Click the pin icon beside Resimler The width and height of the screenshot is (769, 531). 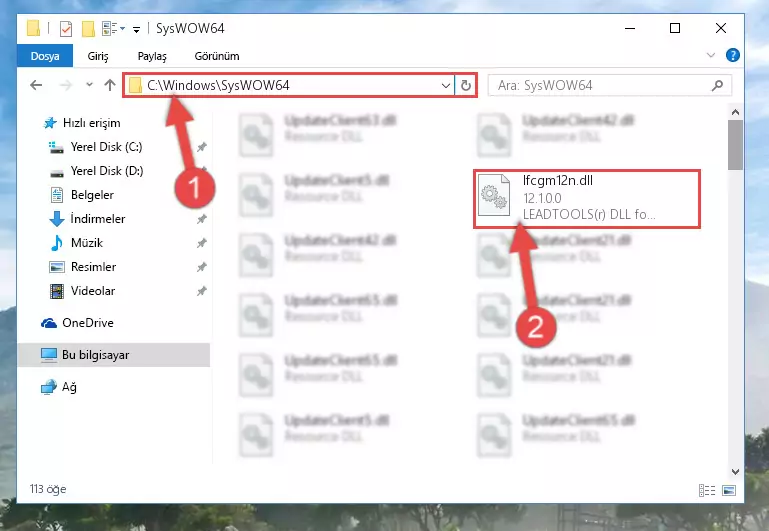click(x=202, y=267)
